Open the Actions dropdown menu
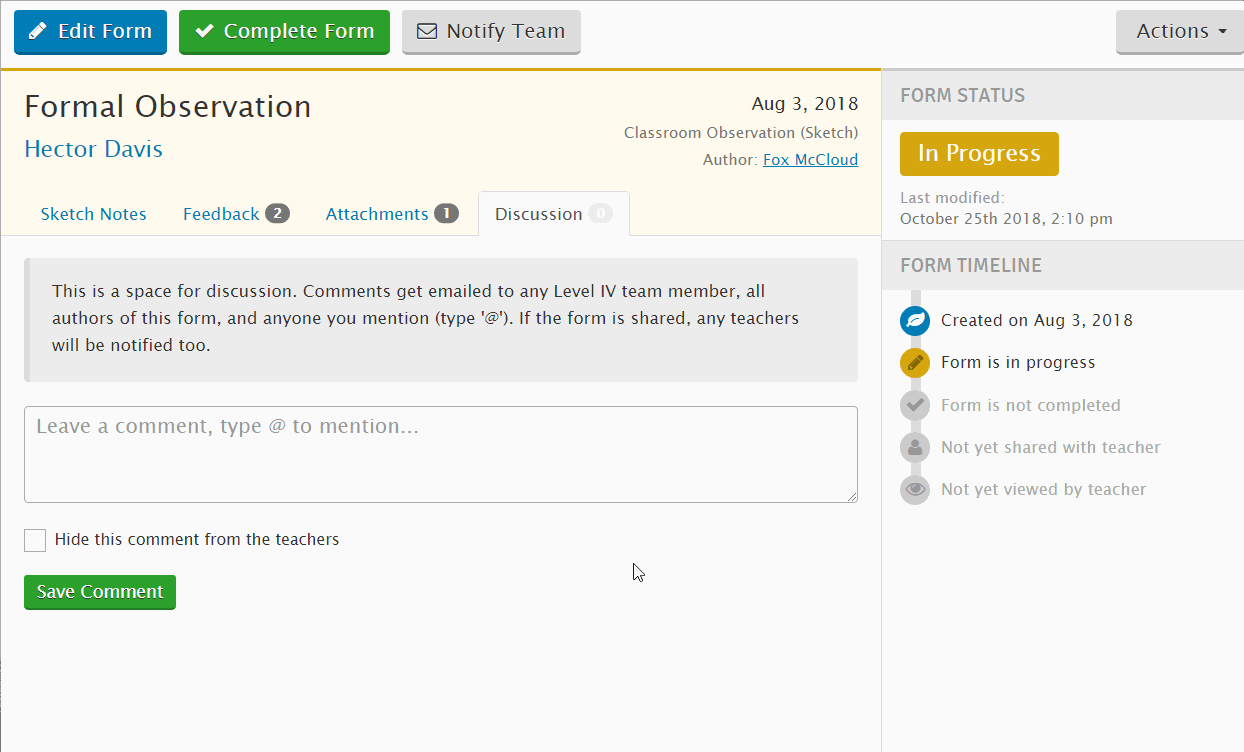The image size is (1244, 752). pos(1180,31)
